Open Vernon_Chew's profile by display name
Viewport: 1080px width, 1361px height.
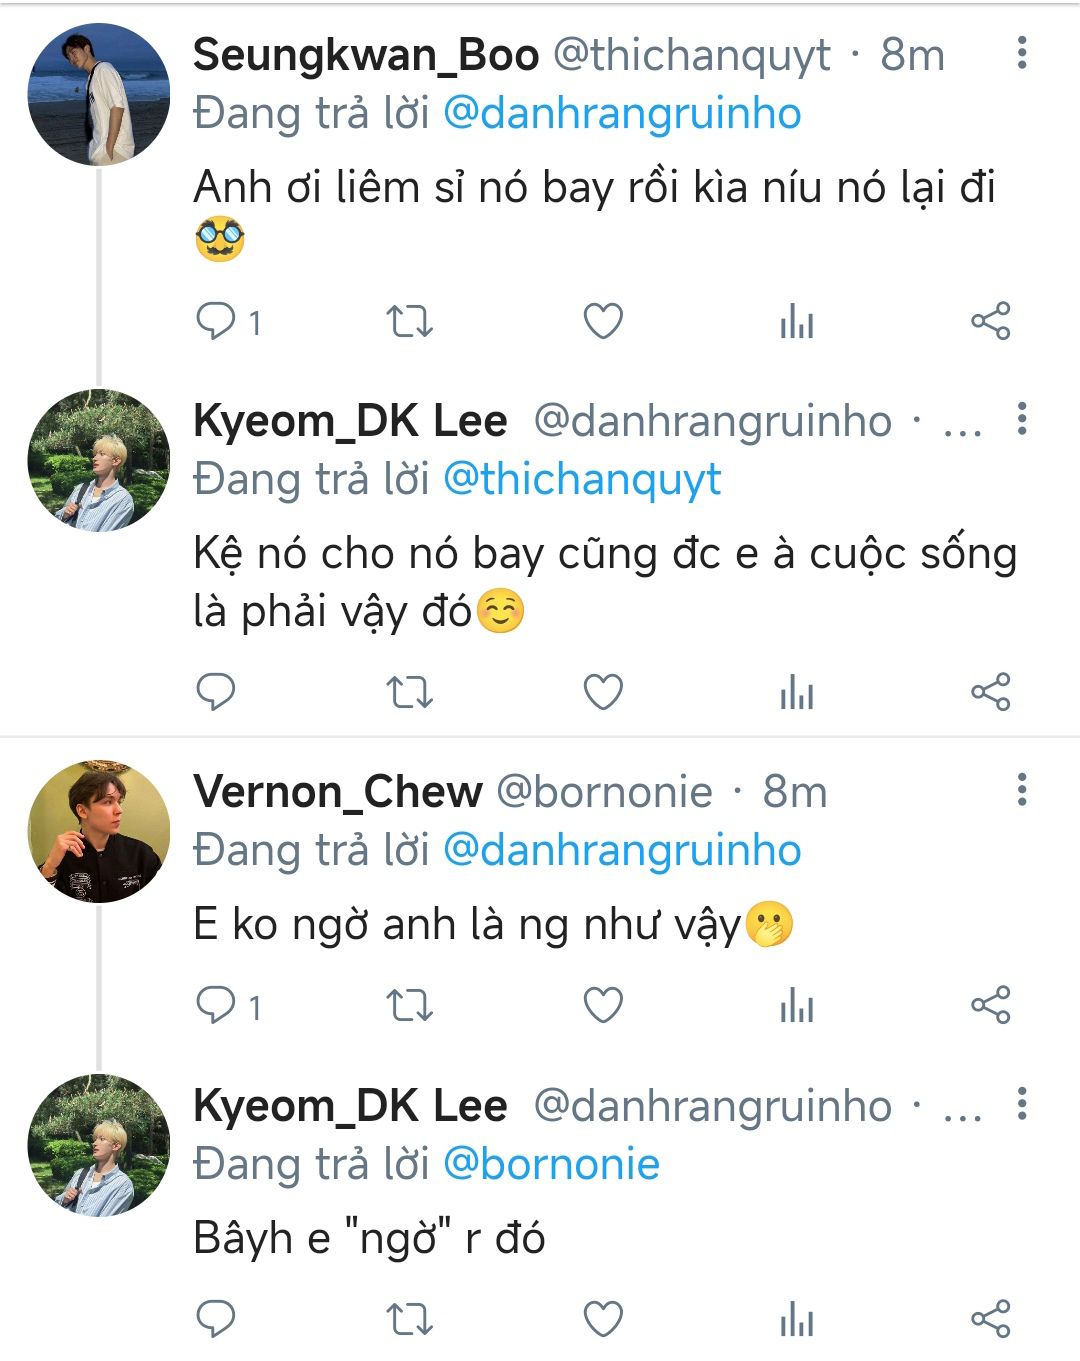click(337, 792)
